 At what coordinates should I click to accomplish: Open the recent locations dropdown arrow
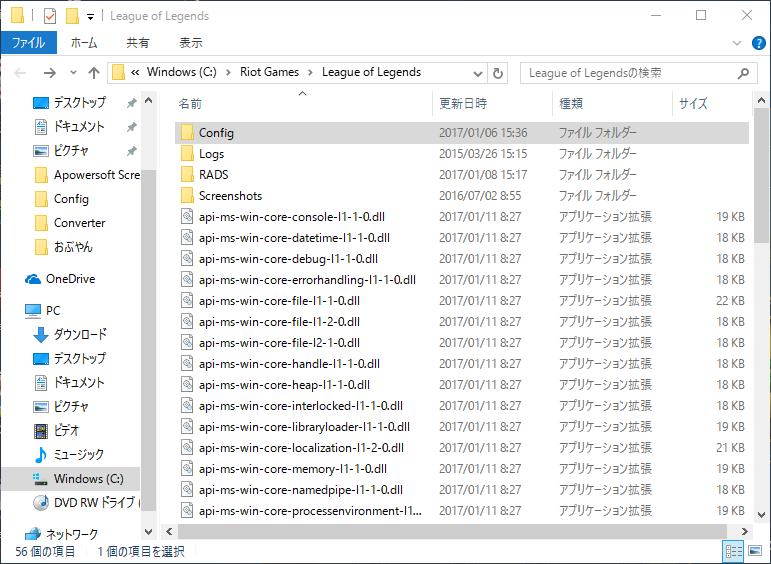click(x=73, y=73)
